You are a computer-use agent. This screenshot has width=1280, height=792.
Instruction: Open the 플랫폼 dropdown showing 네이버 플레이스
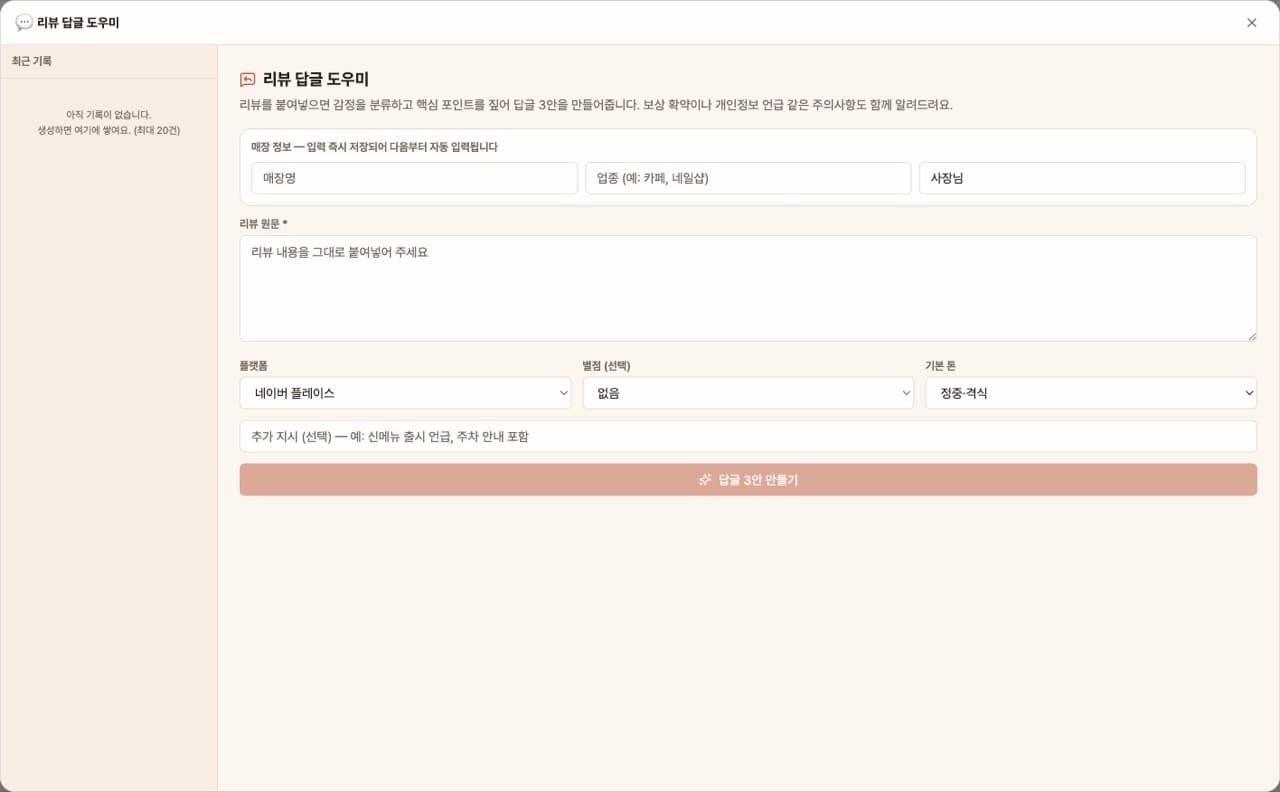point(406,393)
